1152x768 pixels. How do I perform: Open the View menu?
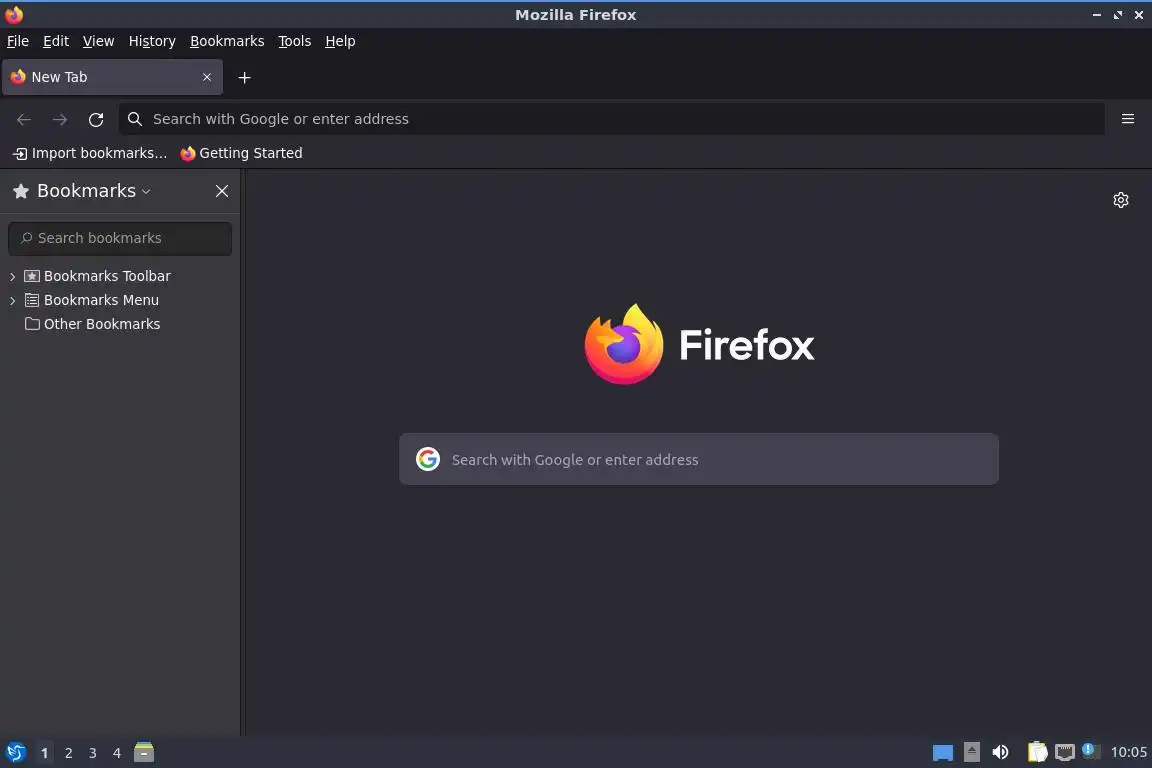[x=98, y=41]
